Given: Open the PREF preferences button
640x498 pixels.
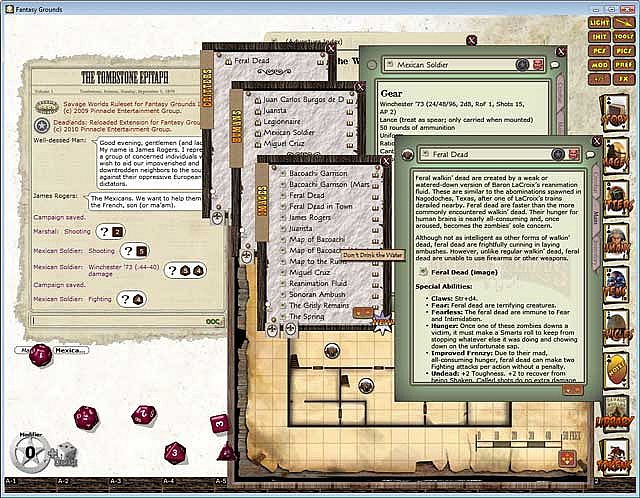Looking at the screenshot, I should (x=624, y=64).
